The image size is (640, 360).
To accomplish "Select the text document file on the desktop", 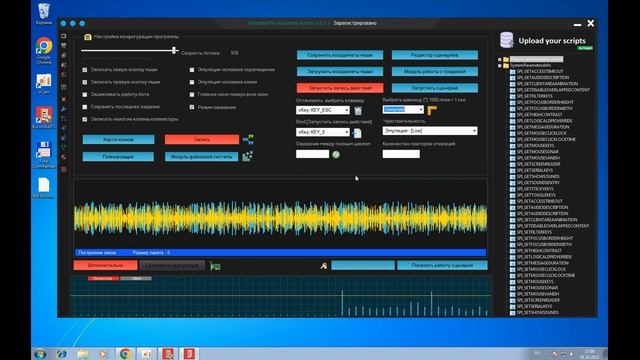I will (x=44, y=187).
